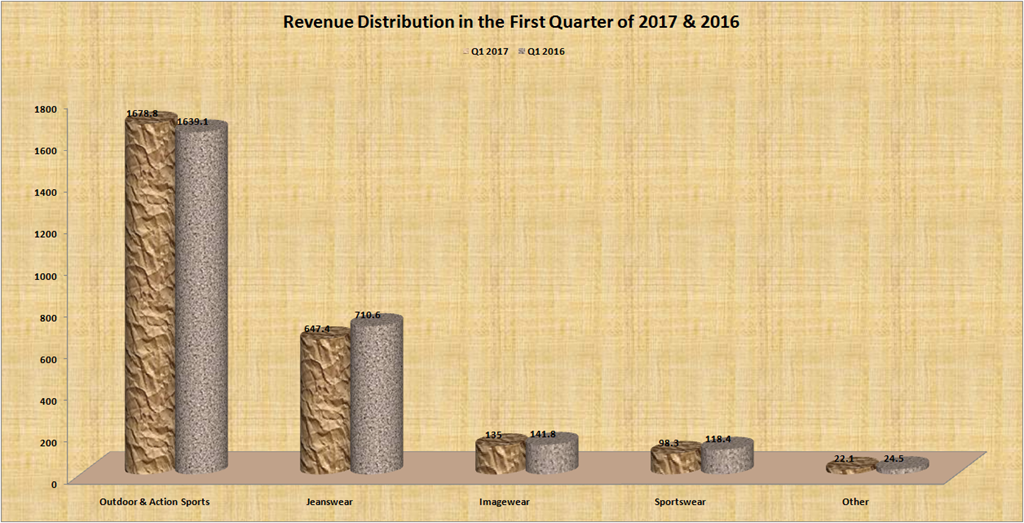Click the Other Q1 2017 cylinder

click(851, 466)
